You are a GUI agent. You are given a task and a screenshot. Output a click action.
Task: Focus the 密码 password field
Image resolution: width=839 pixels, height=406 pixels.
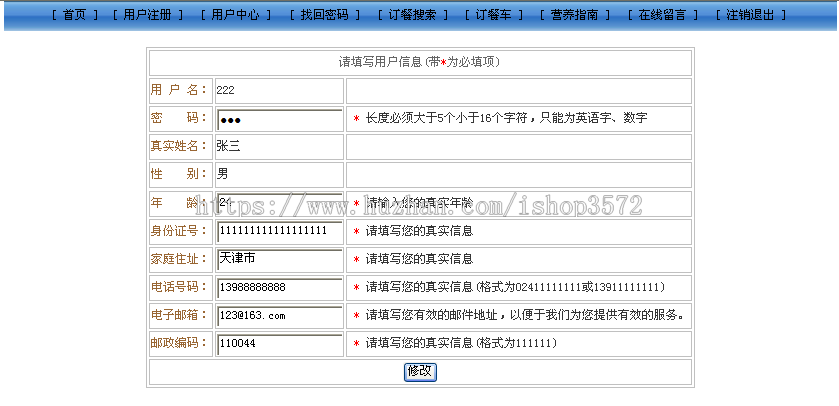click(x=279, y=120)
